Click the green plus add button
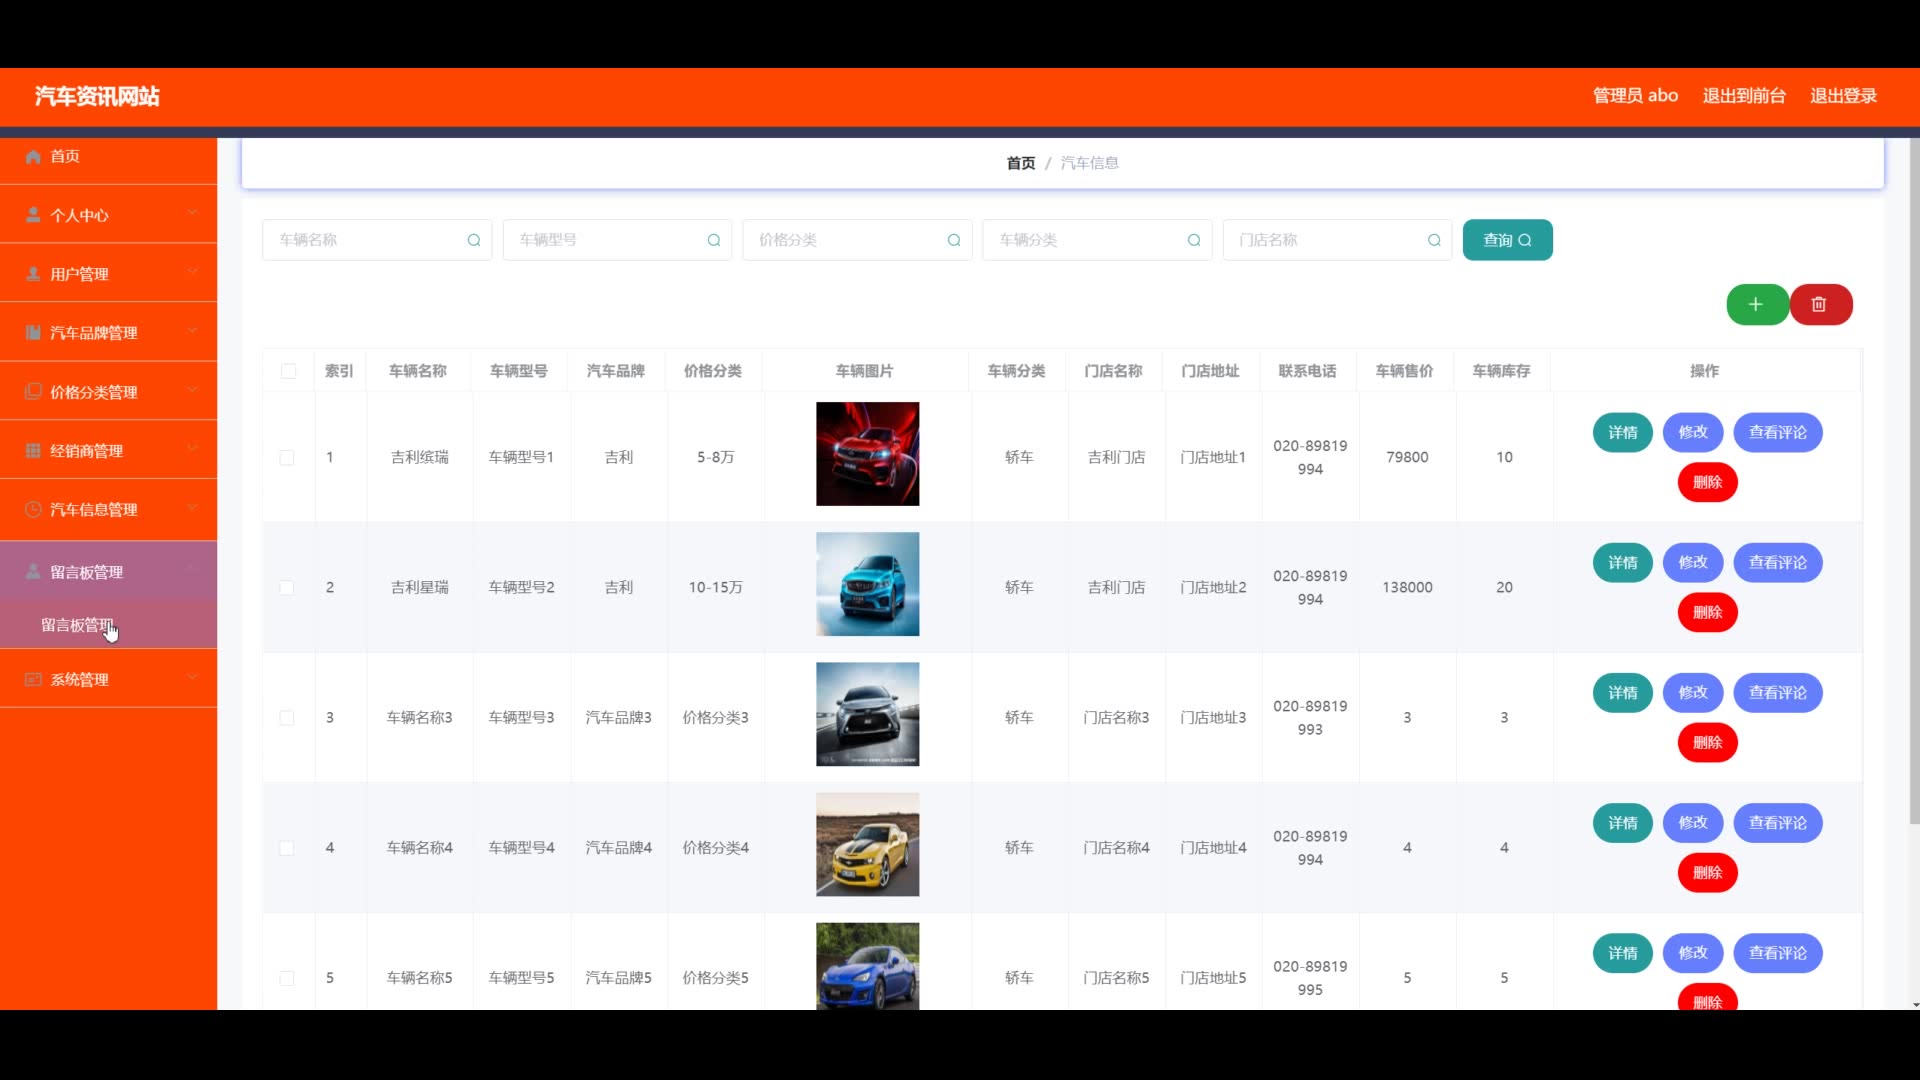 point(1756,304)
